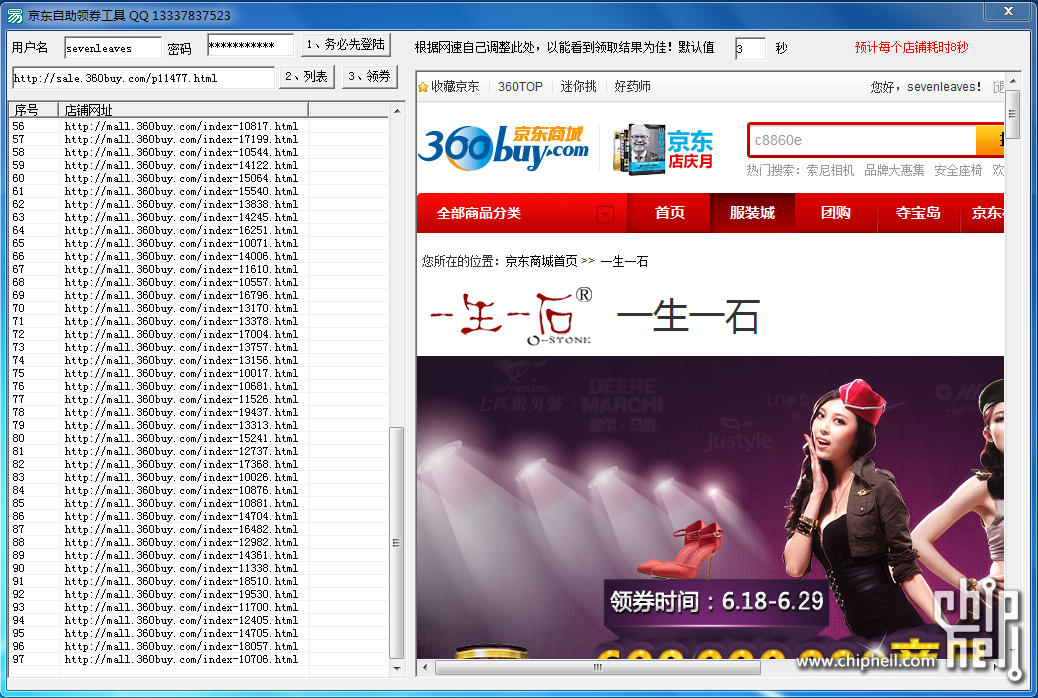Viewport: 1038px width, 698px height.
Task: Open the 团购 navigation tab
Action: coord(835,213)
